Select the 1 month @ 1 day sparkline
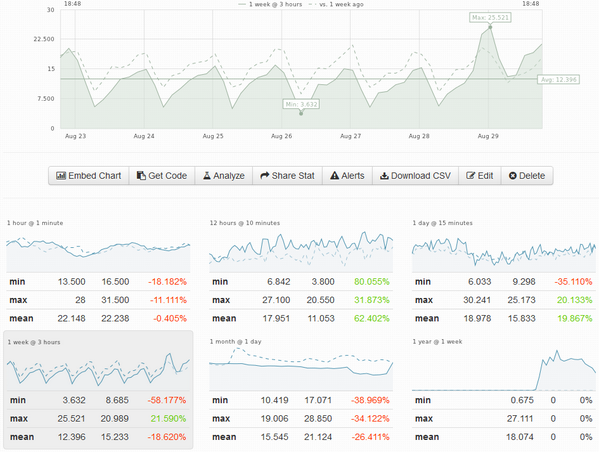Screen dimensions: 599x452 point(301,369)
